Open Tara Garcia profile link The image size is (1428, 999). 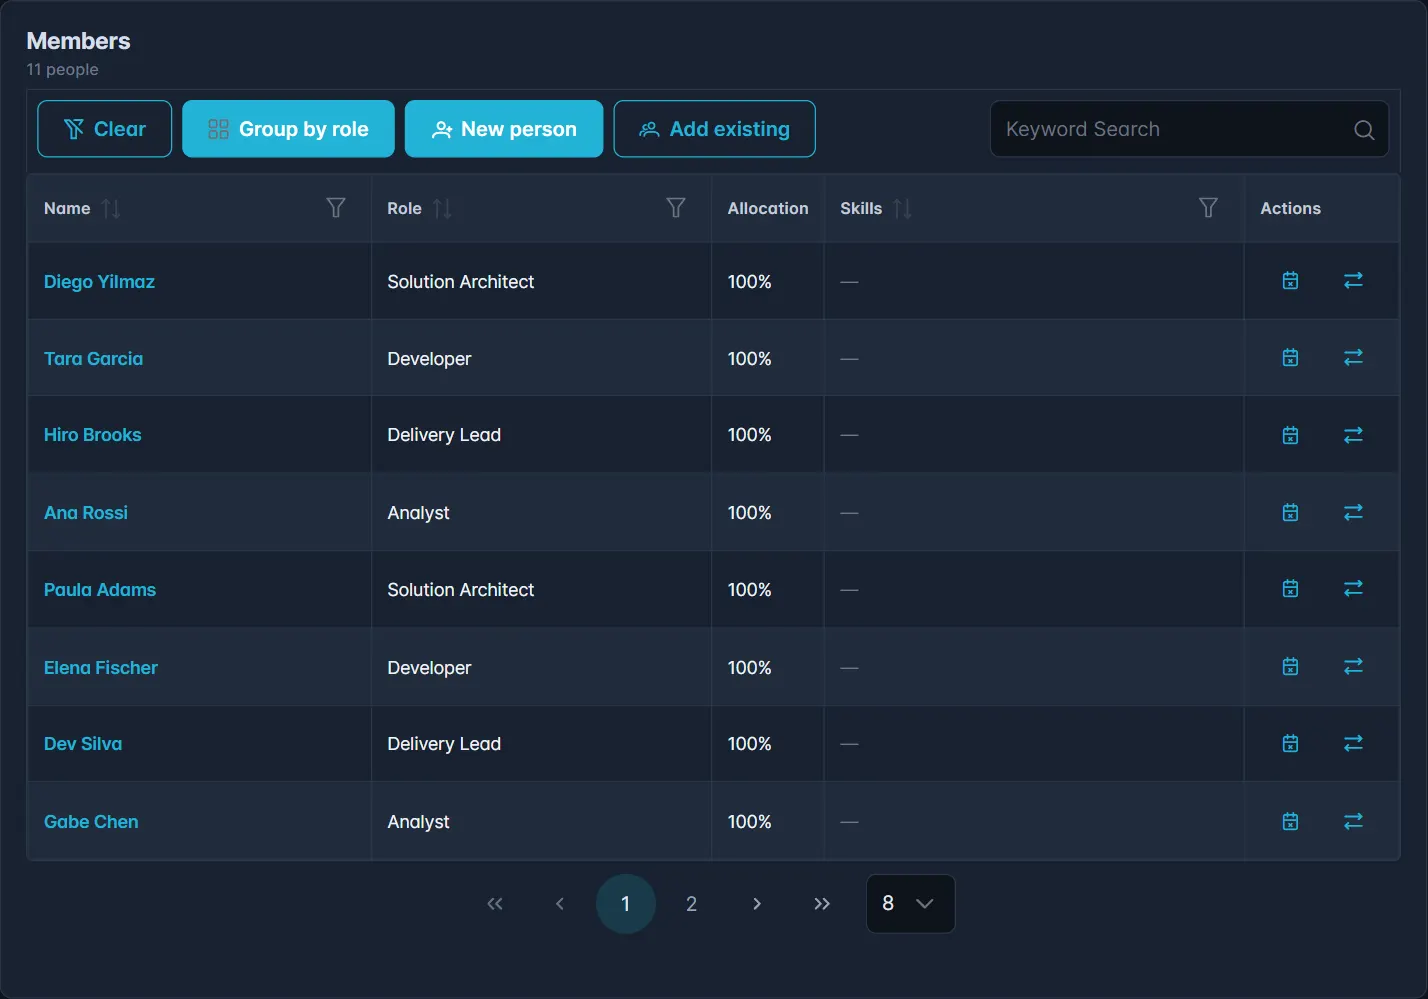(93, 359)
